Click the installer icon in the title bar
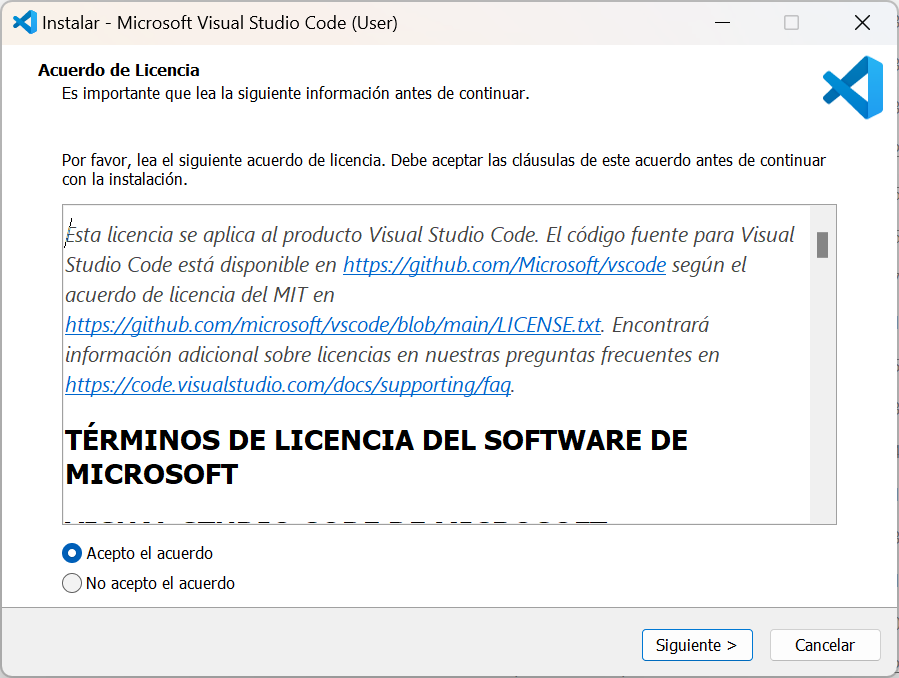Viewport: 899px width, 678px height. coord(22,22)
